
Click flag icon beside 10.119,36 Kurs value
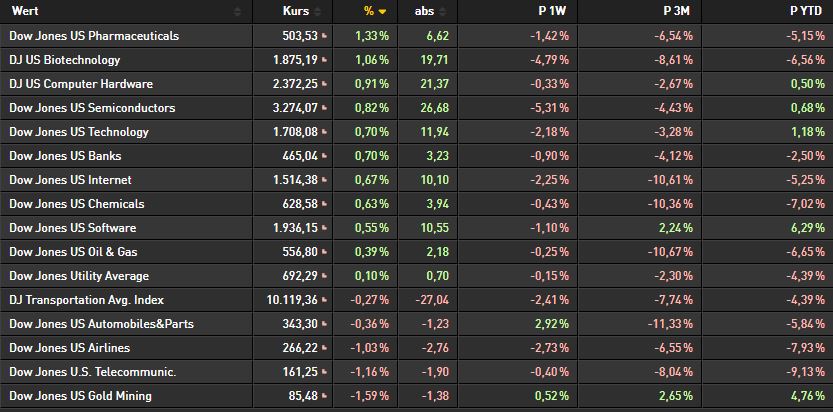[325, 301]
